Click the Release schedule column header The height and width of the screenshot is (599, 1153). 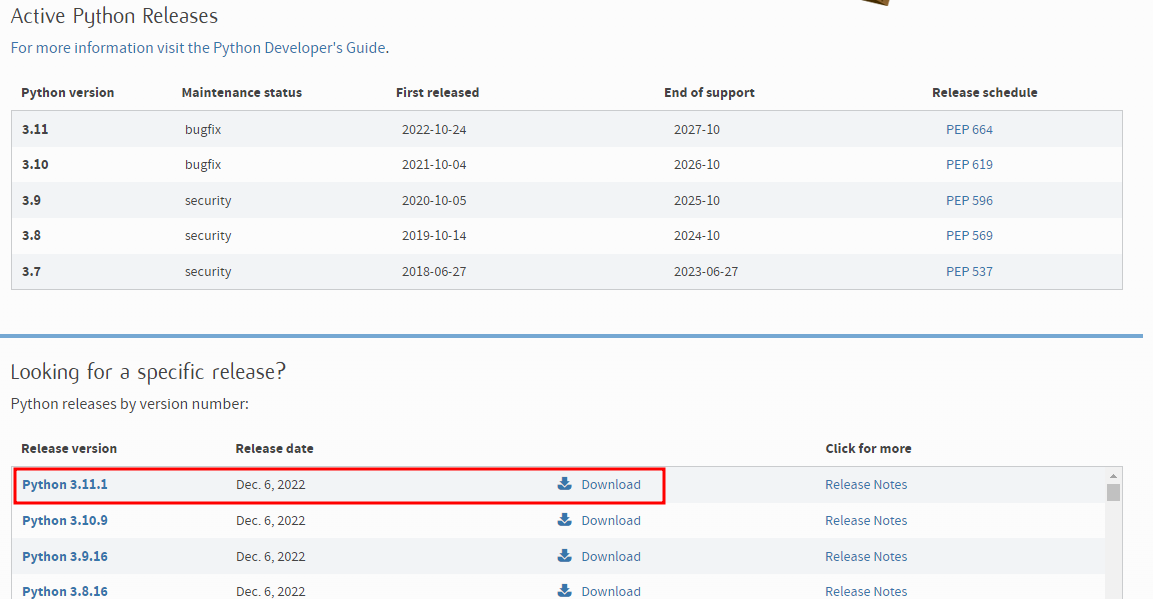[985, 93]
